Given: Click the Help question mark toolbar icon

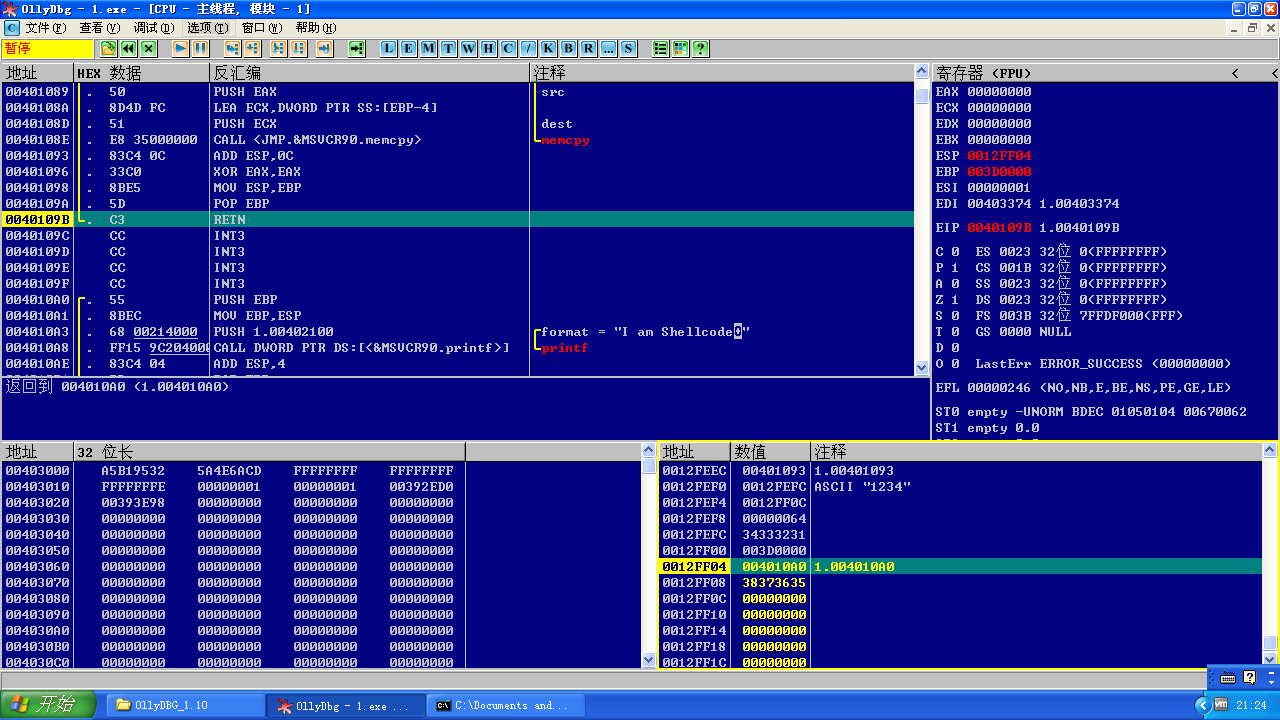Looking at the screenshot, I should coord(701,48).
